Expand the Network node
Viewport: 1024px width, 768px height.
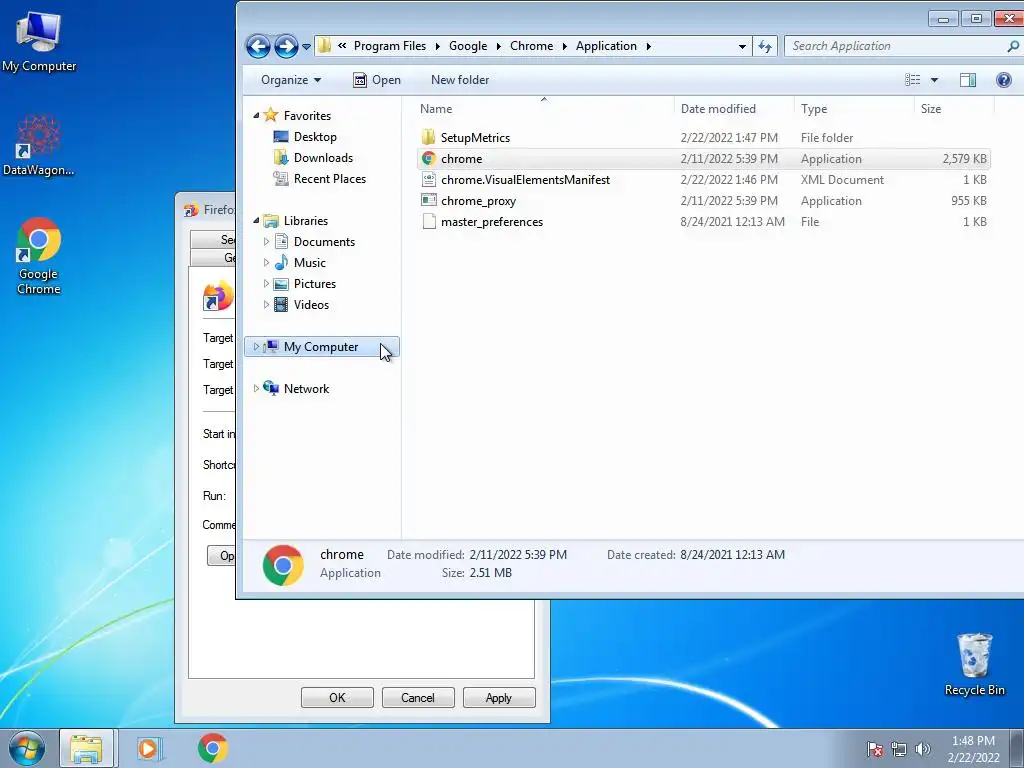[x=256, y=389]
